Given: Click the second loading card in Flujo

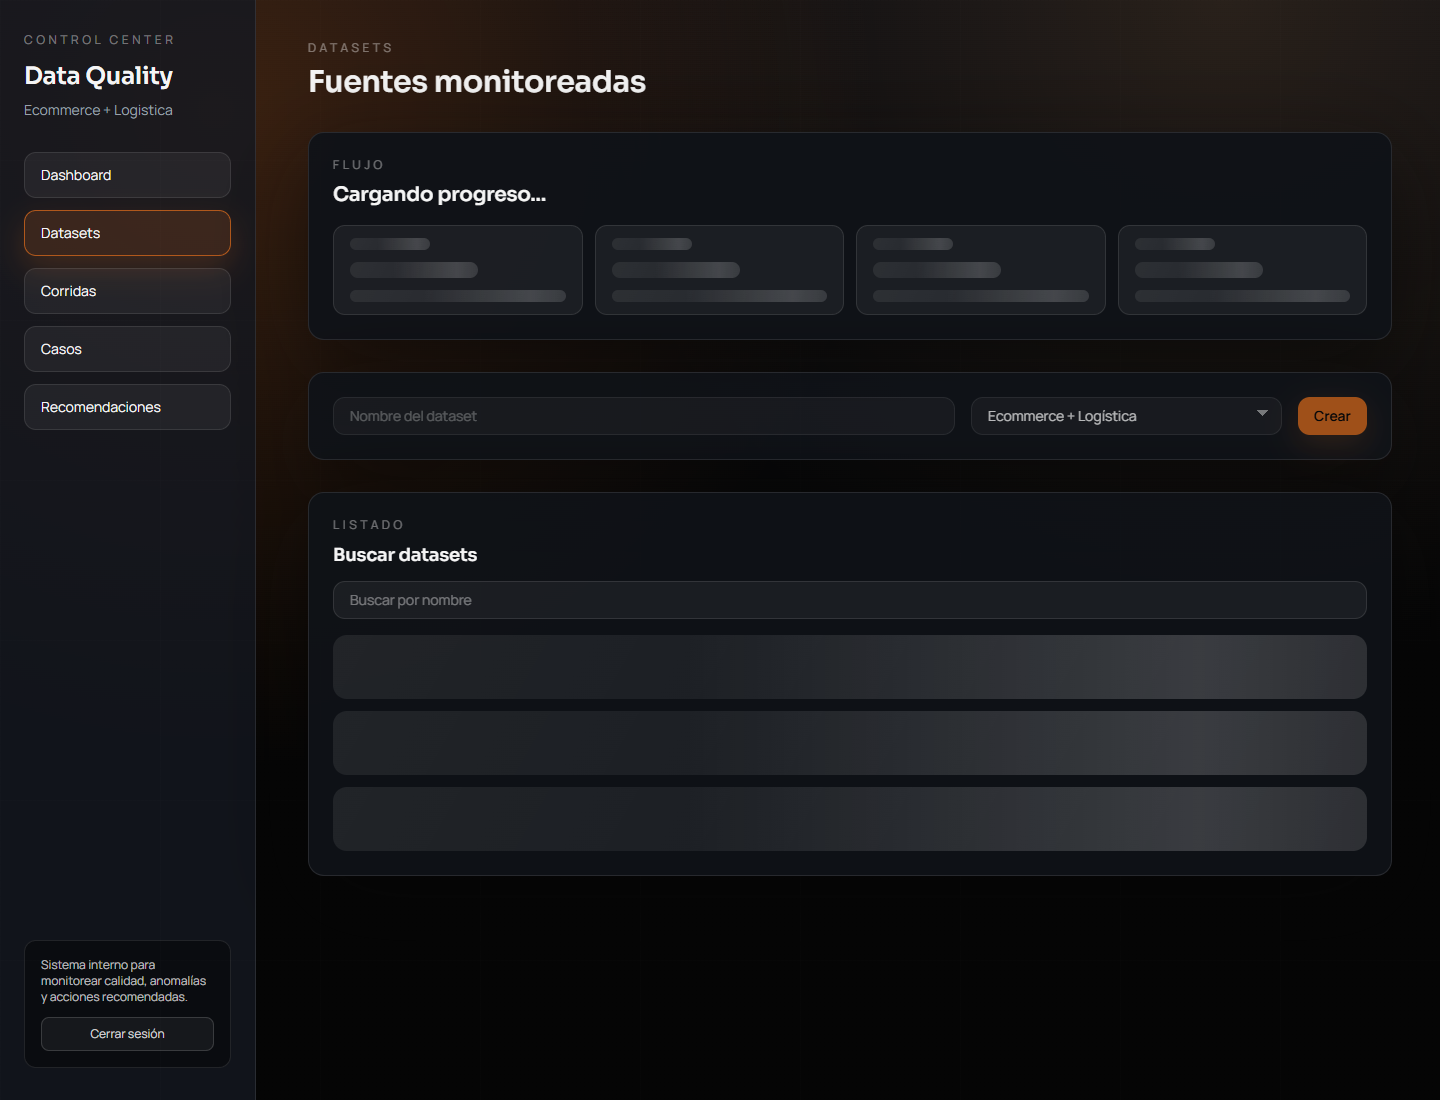Looking at the screenshot, I should (x=719, y=270).
